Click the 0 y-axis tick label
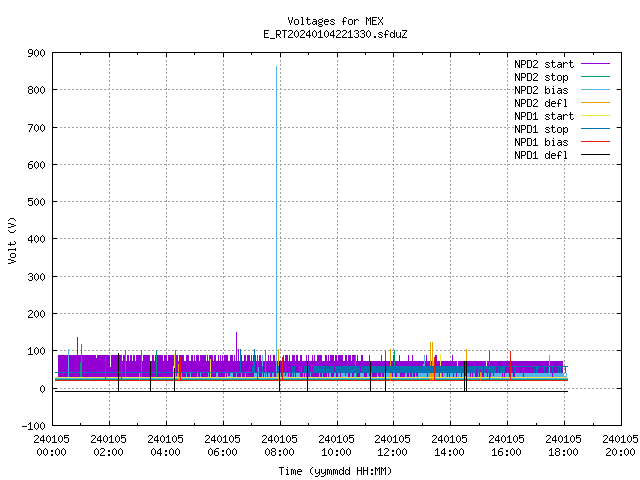This screenshot has width=640, height=480. click(x=42, y=389)
